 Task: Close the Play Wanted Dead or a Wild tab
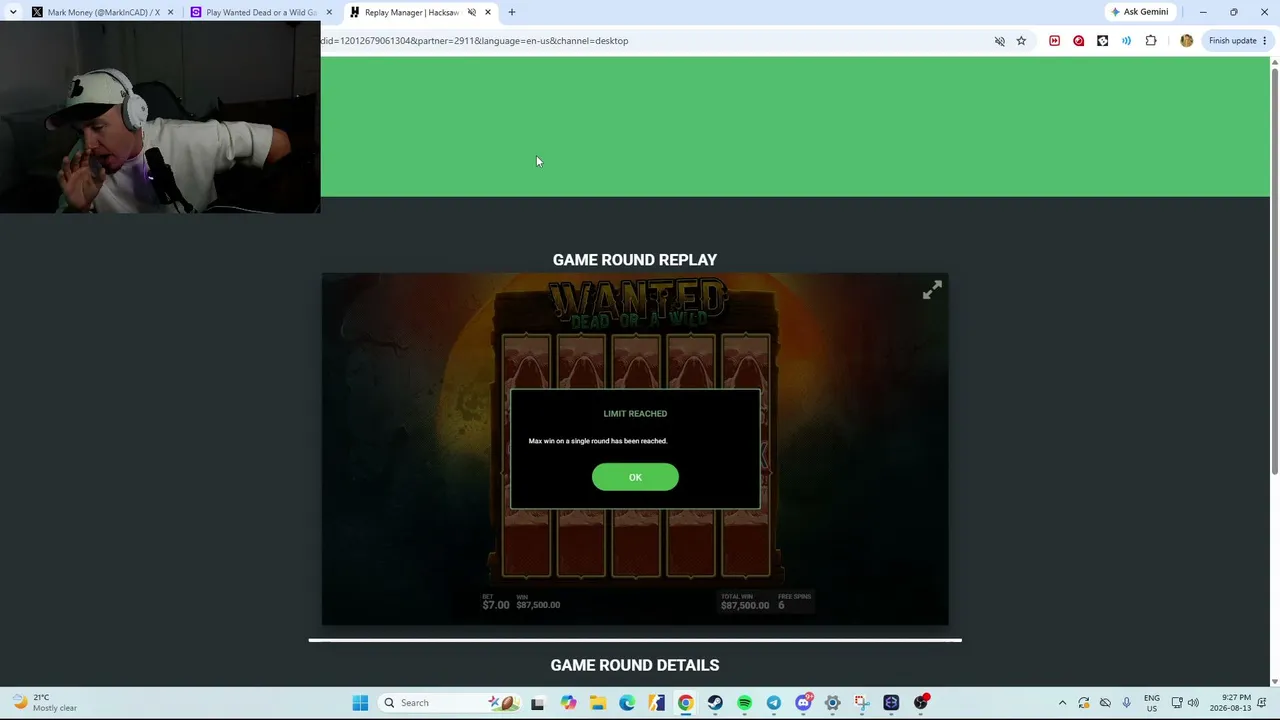click(x=329, y=12)
